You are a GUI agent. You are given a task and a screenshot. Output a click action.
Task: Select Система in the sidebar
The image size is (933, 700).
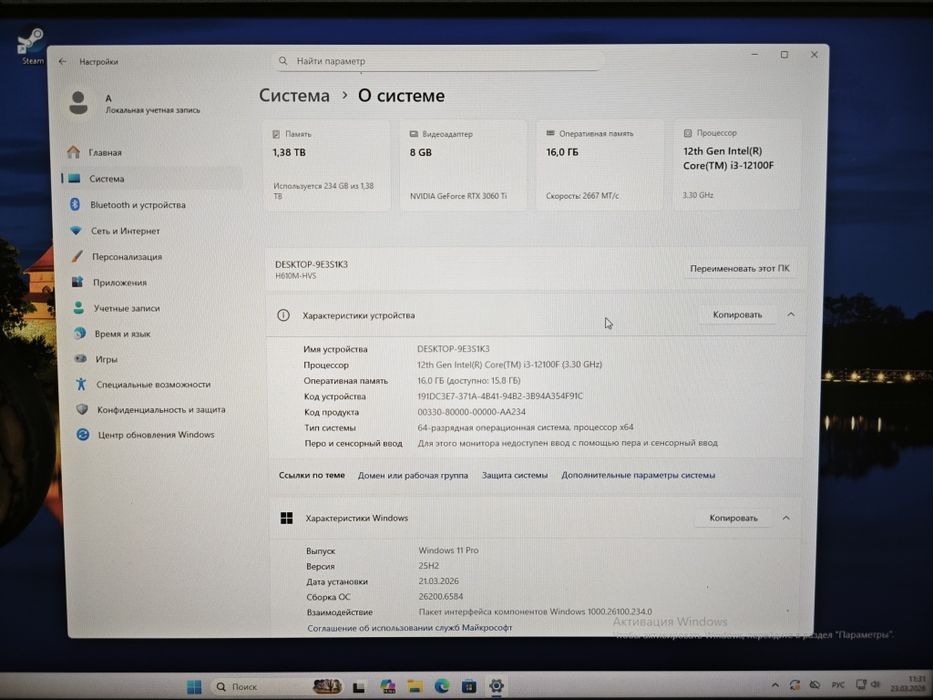click(152, 178)
